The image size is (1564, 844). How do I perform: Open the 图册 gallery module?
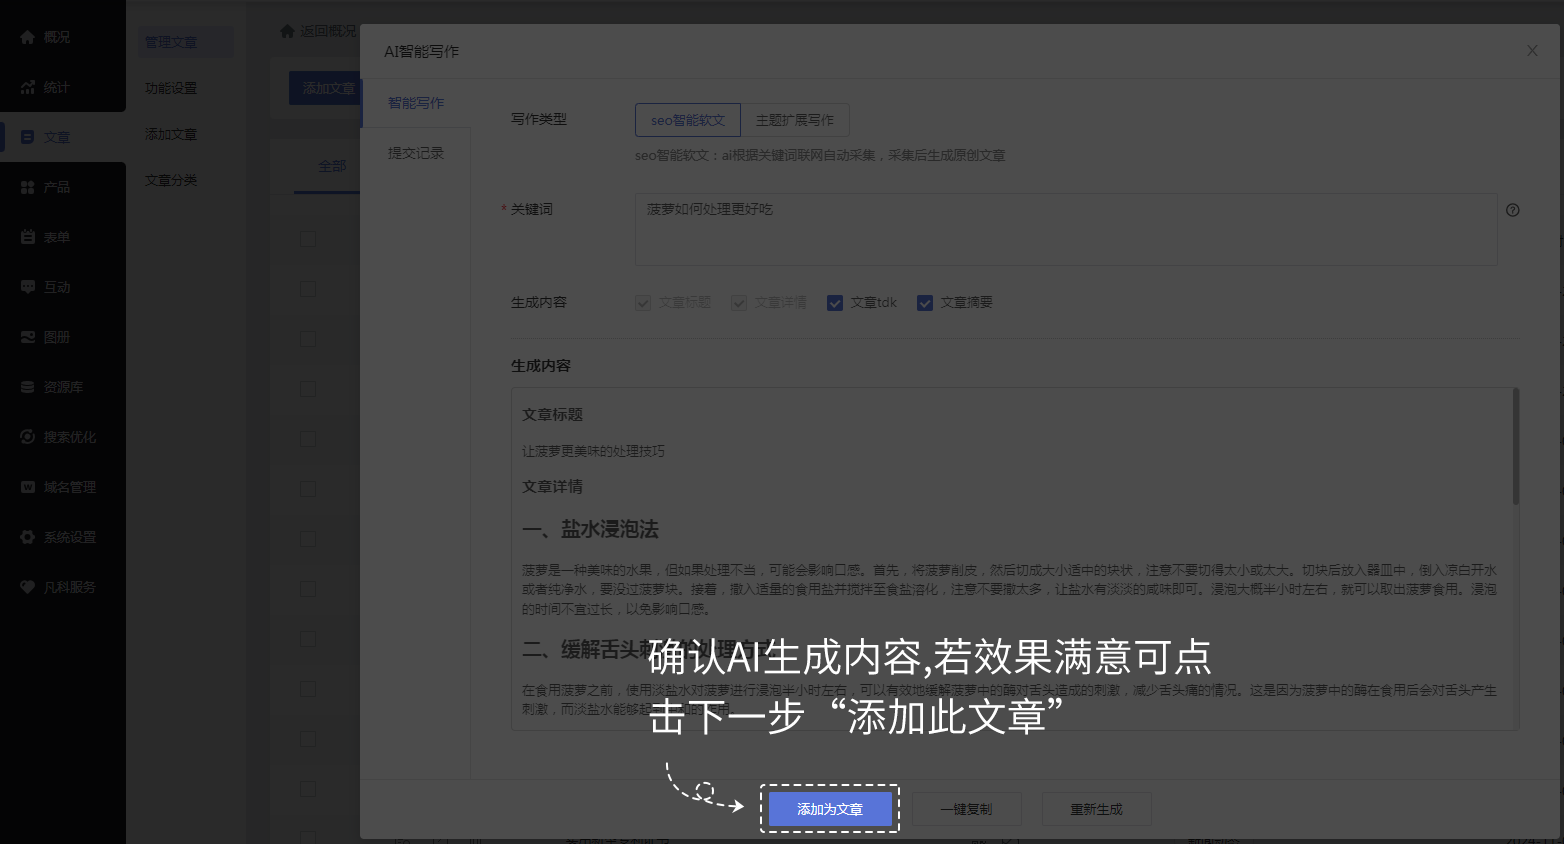(x=44, y=336)
